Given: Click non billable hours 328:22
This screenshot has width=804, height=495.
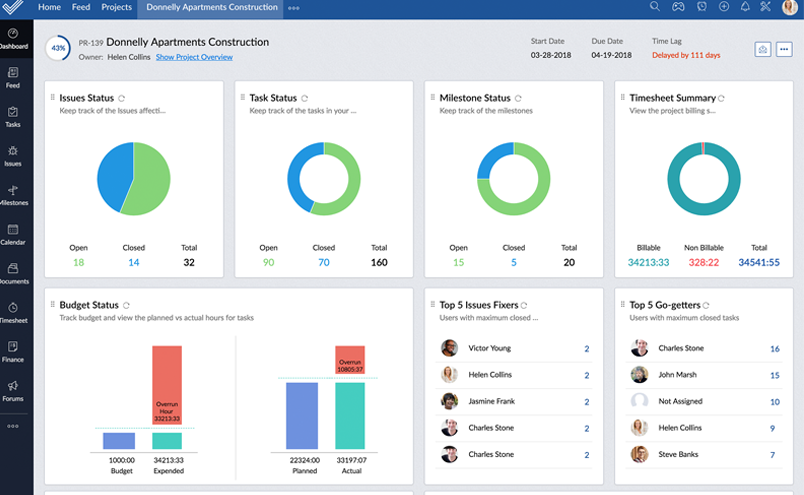Looking at the screenshot, I should click(704, 263).
